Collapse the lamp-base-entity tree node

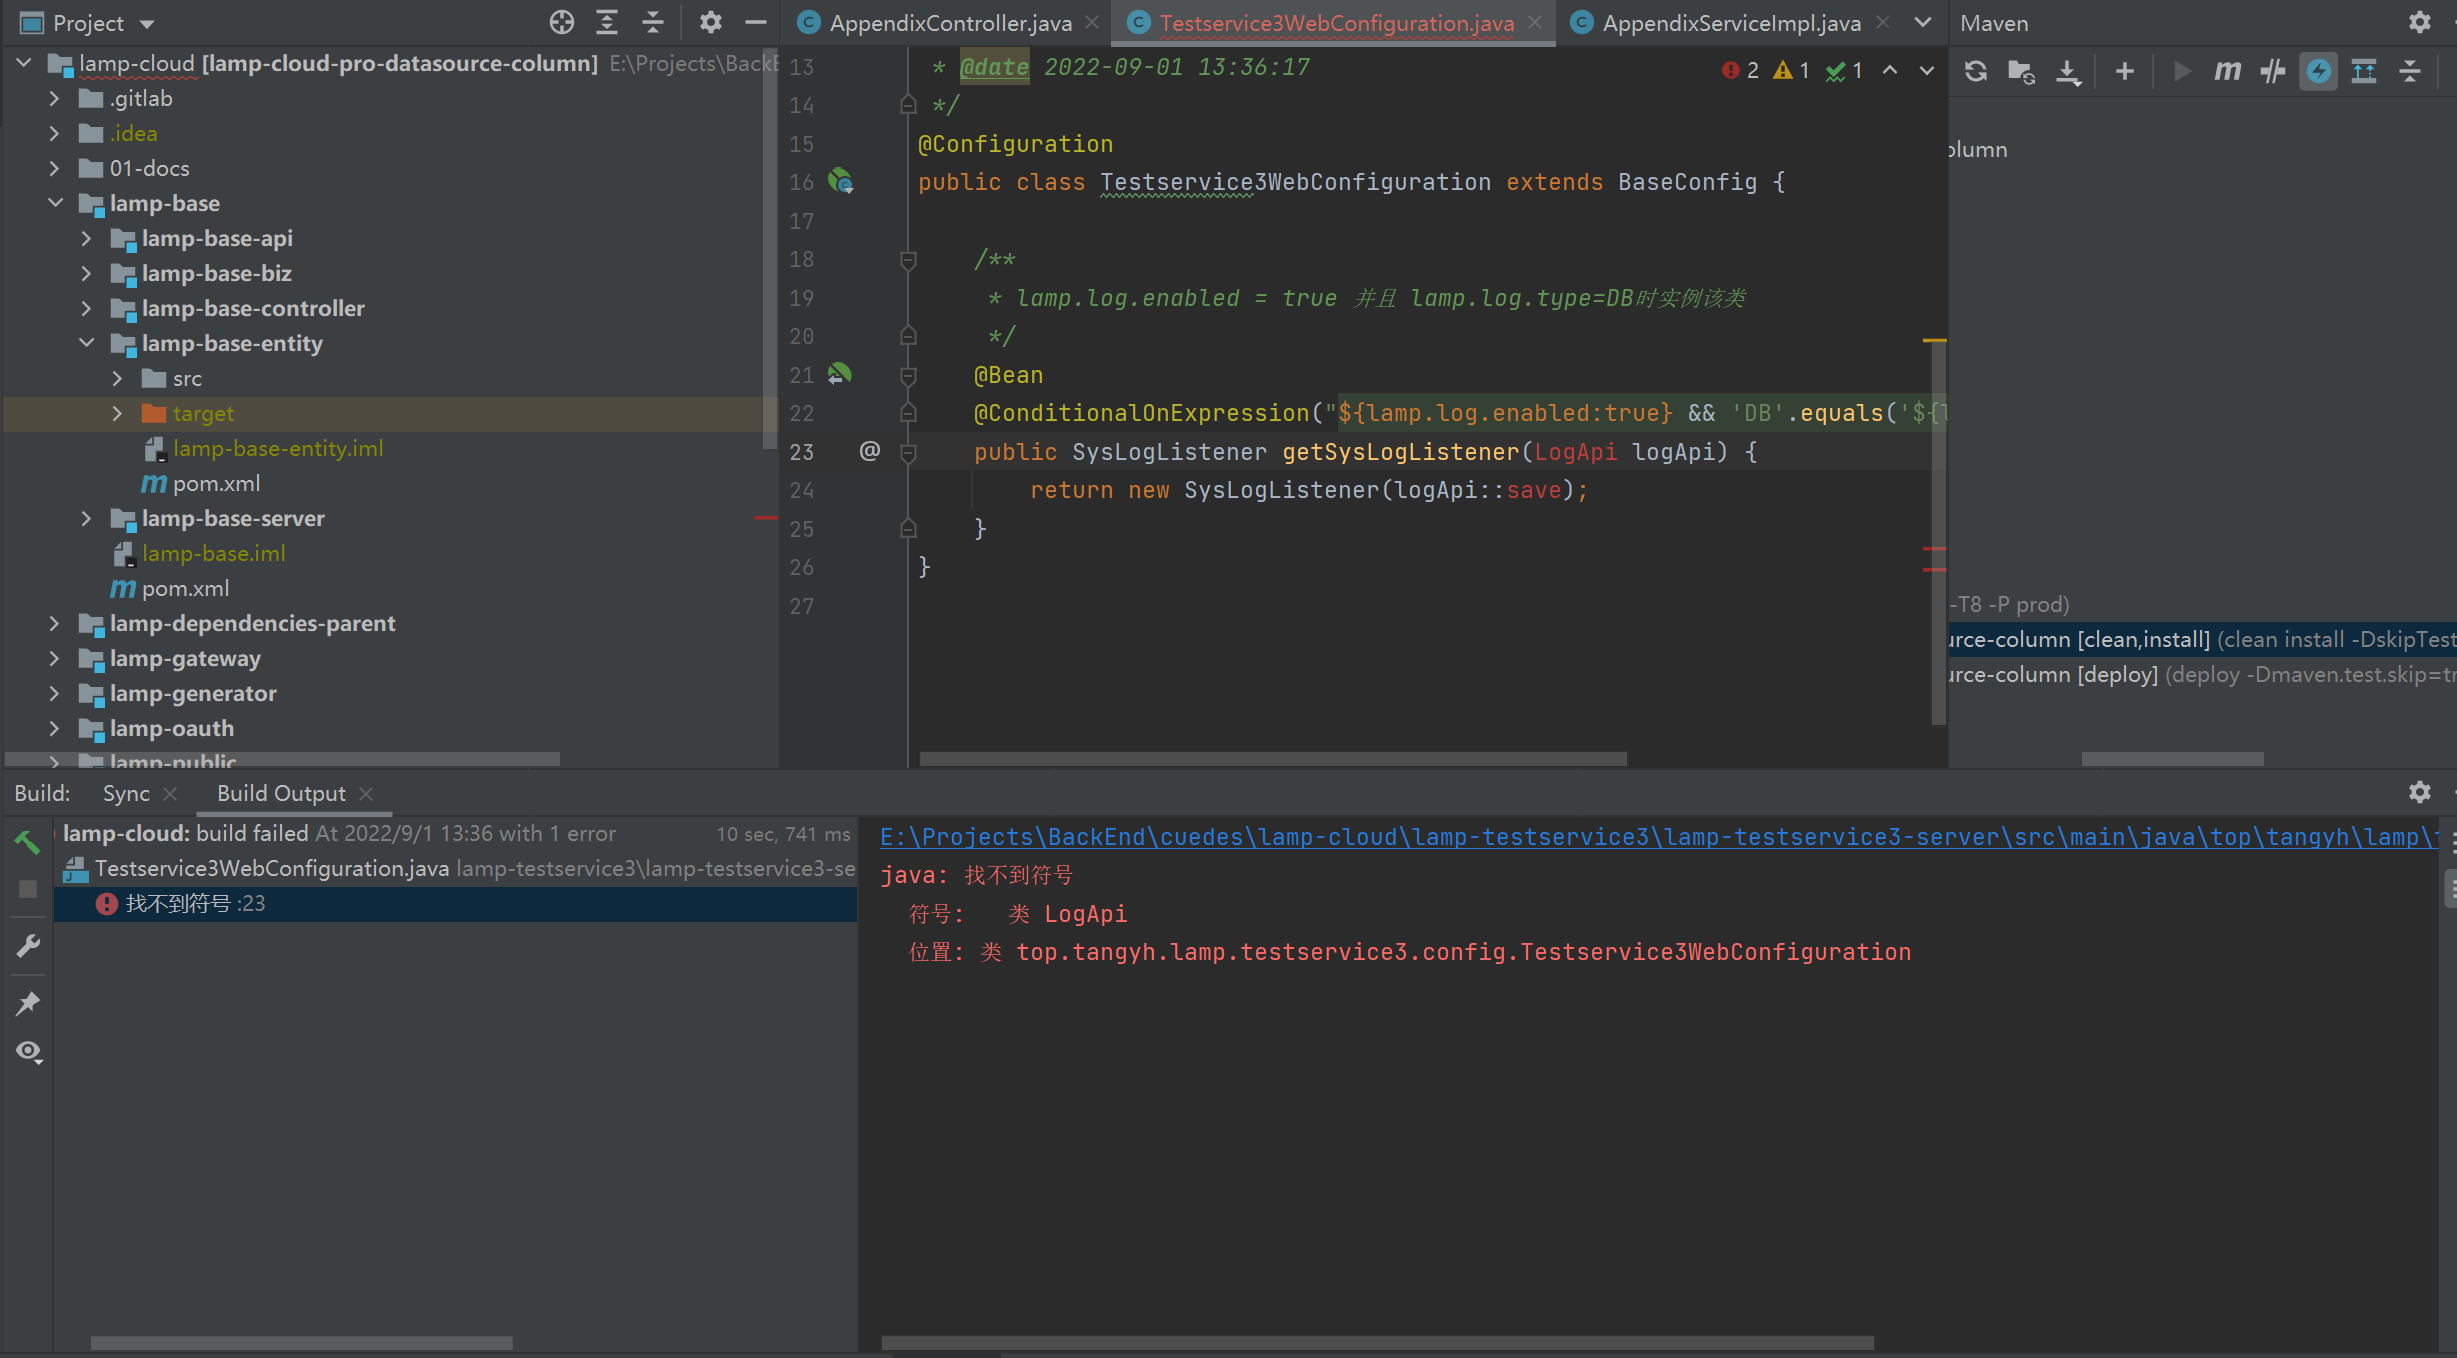[x=86, y=343]
